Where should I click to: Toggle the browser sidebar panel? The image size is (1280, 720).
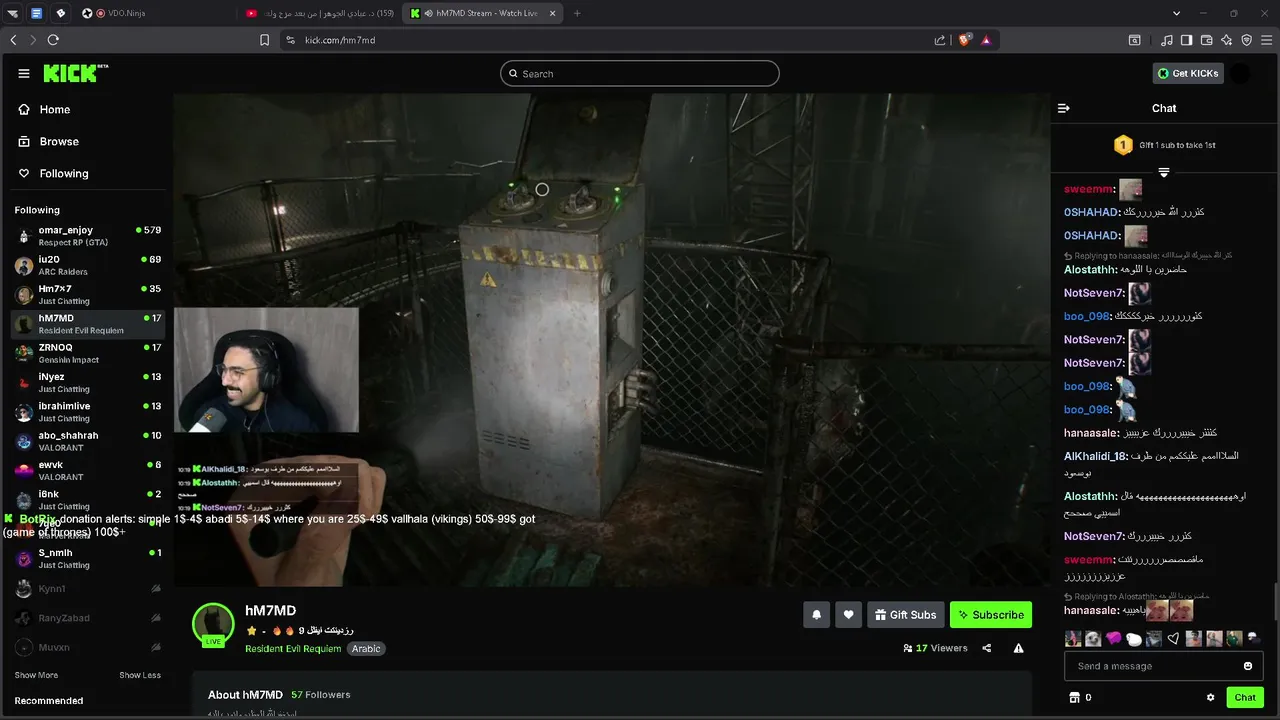[1186, 40]
